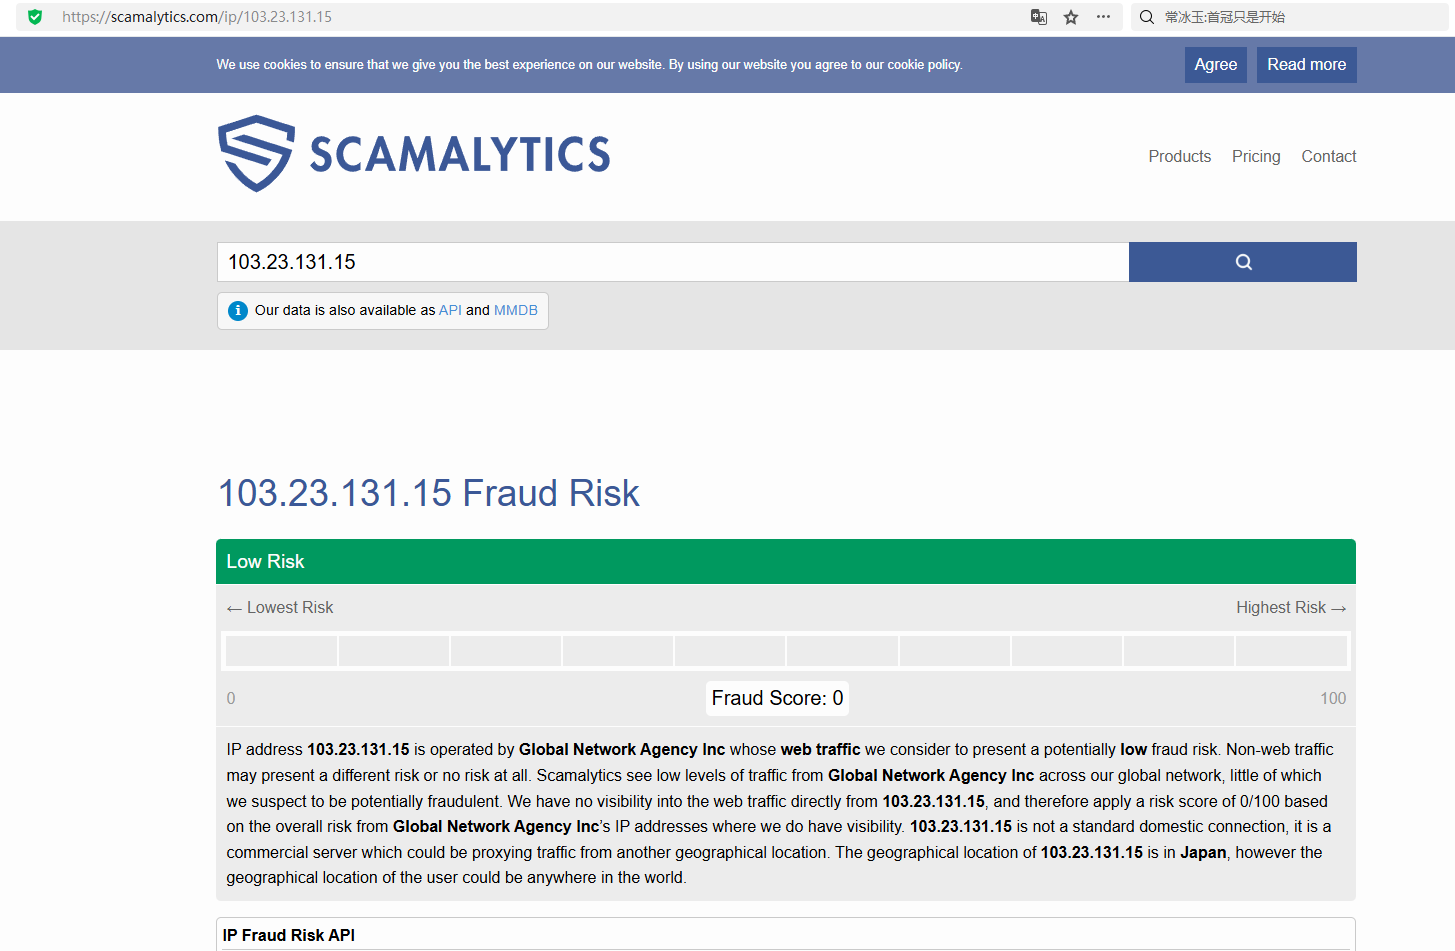
Task: Open the three-dot more options menu
Action: click(x=1103, y=17)
